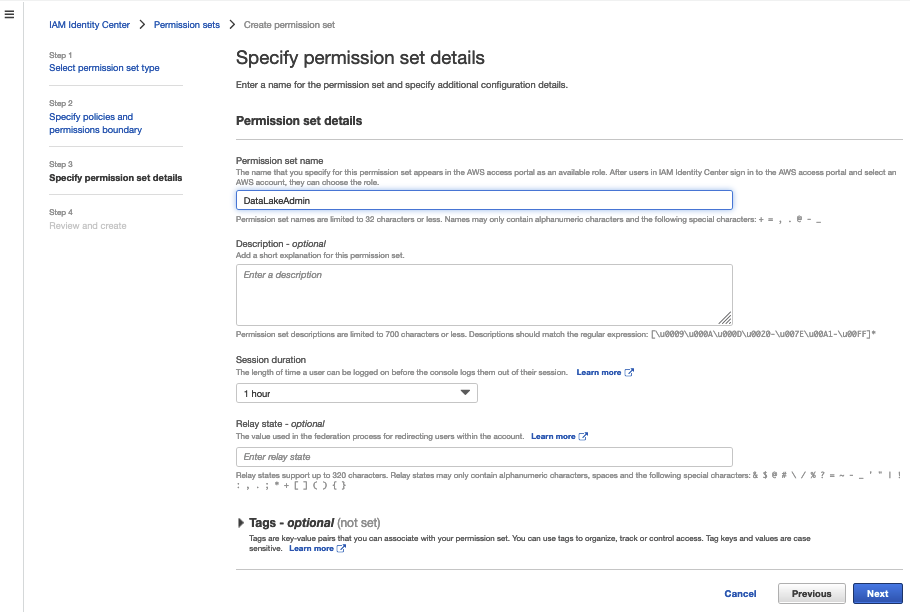Screen dimensions: 910x612
Task: Click external link icon beside Session duration Learn more
Action: (630, 372)
